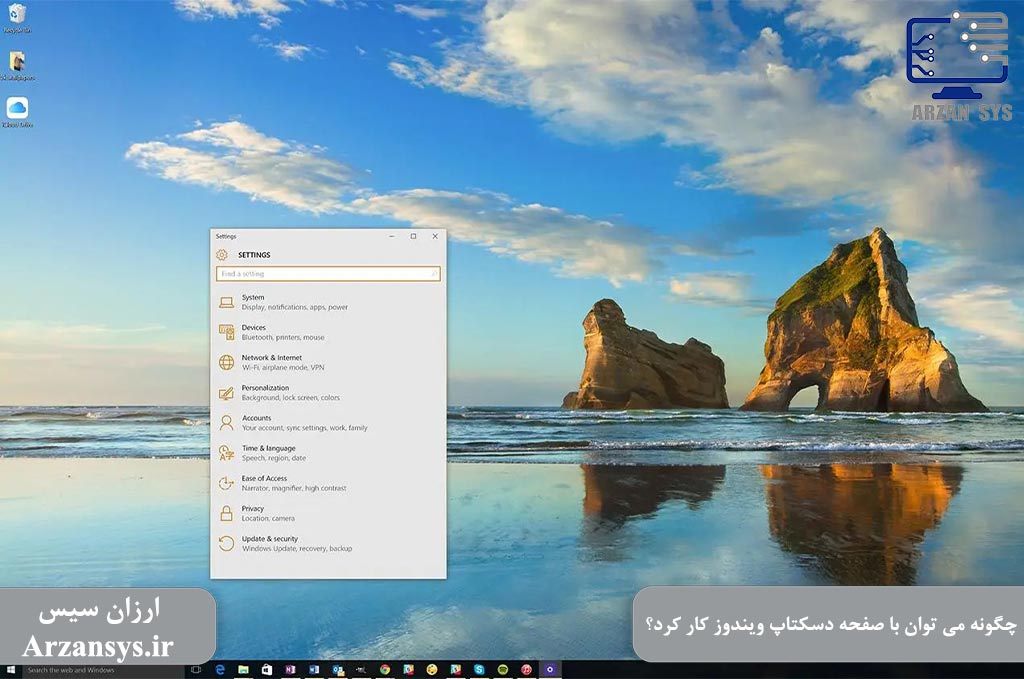The height and width of the screenshot is (679, 1024).
Task: Open the Windows Start button
Action: tap(10, 670)
